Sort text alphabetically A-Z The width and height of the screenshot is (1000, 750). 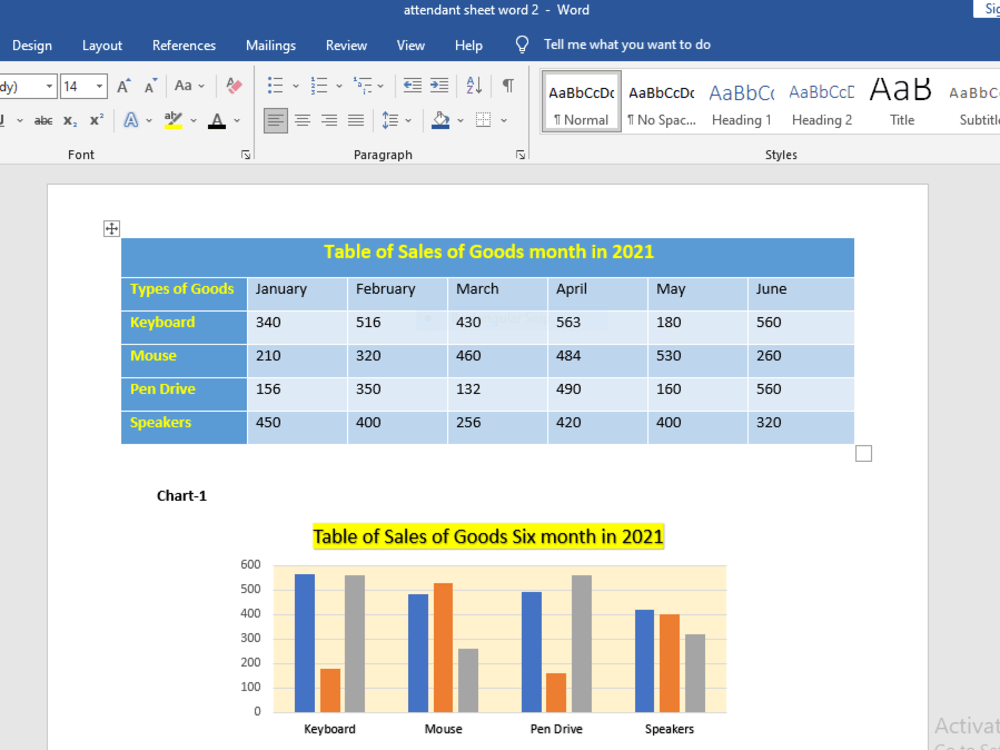(474, 85)
